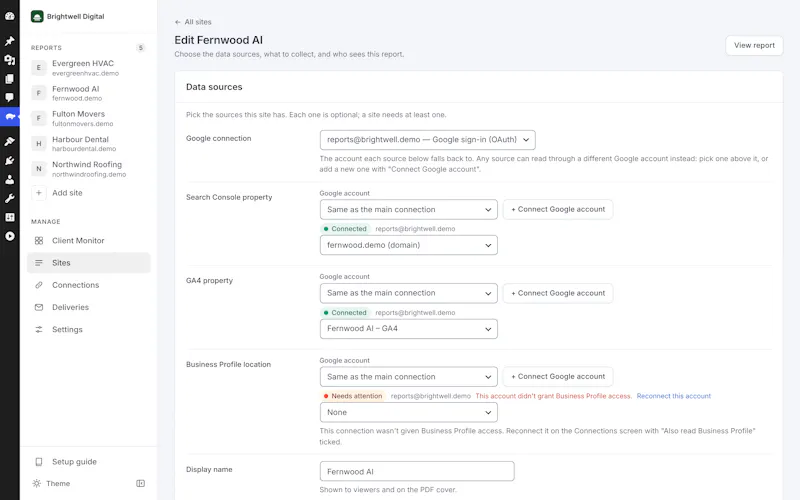Viewport: 800px width, 500px height.
Task: Click the Brightwell Digital green logo
Action: coord(37,16)
